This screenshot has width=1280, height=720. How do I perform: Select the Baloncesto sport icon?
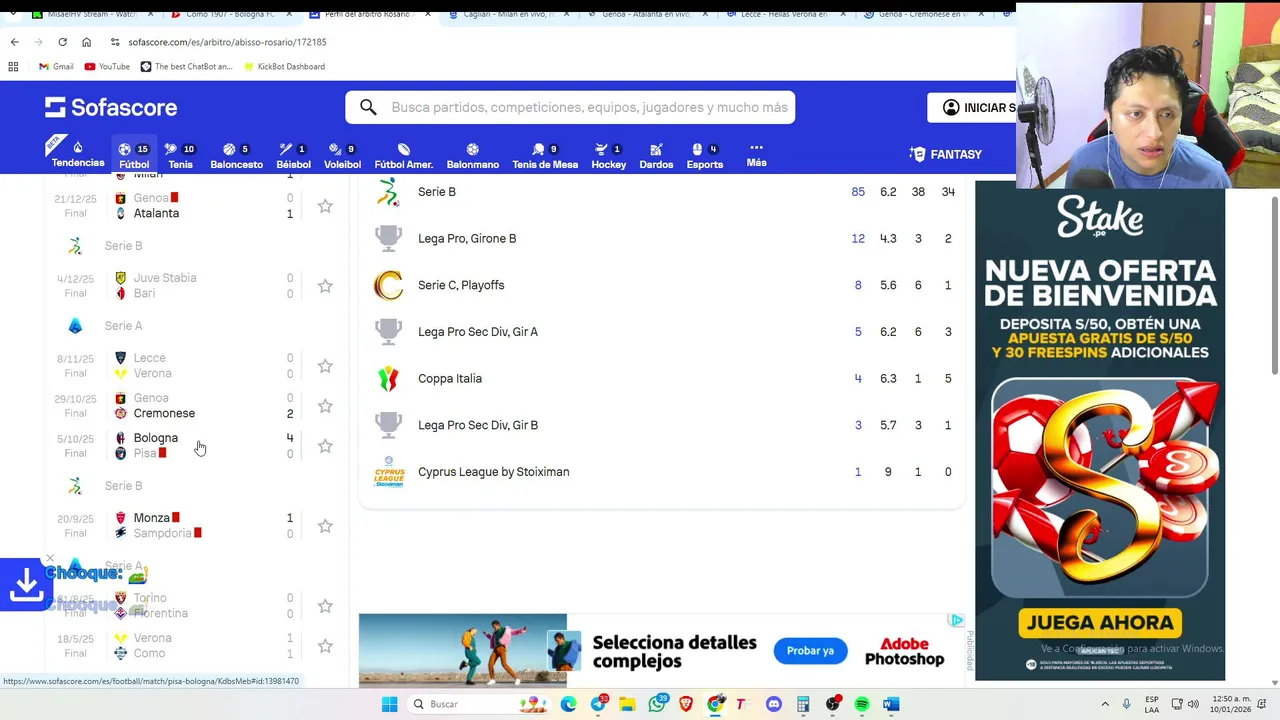(x=237, y=155)
